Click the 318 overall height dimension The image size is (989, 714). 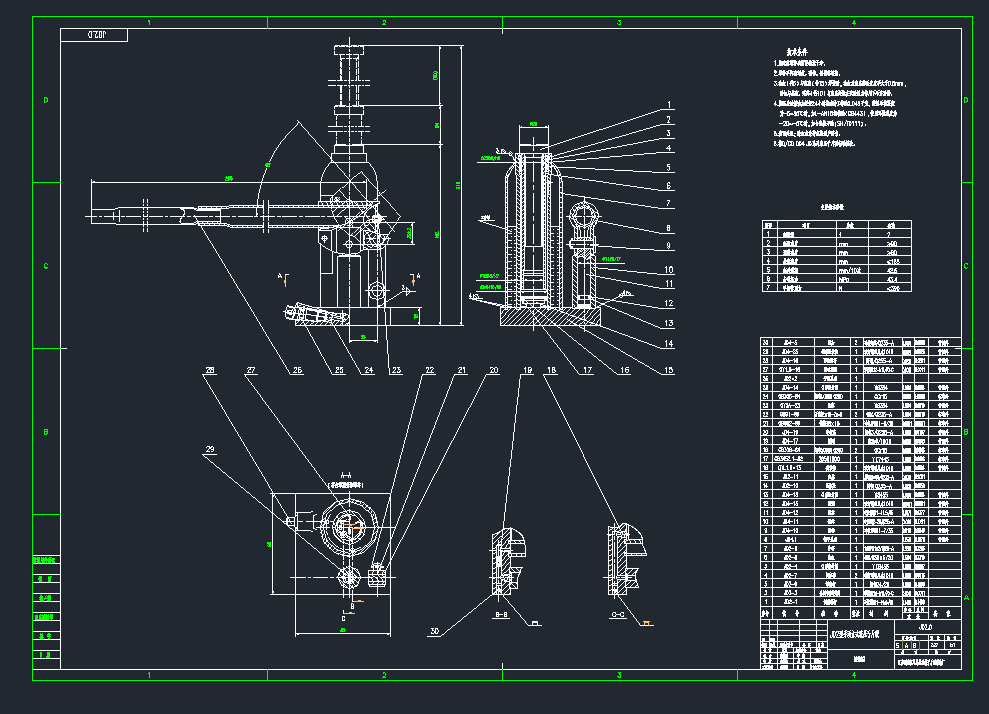tap(459, 186)
